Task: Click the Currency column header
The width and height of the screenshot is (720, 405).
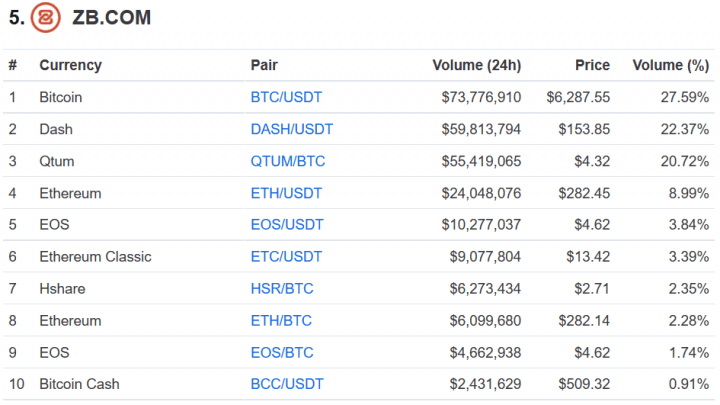Action: pyautogui.click(x=70, y=66)
